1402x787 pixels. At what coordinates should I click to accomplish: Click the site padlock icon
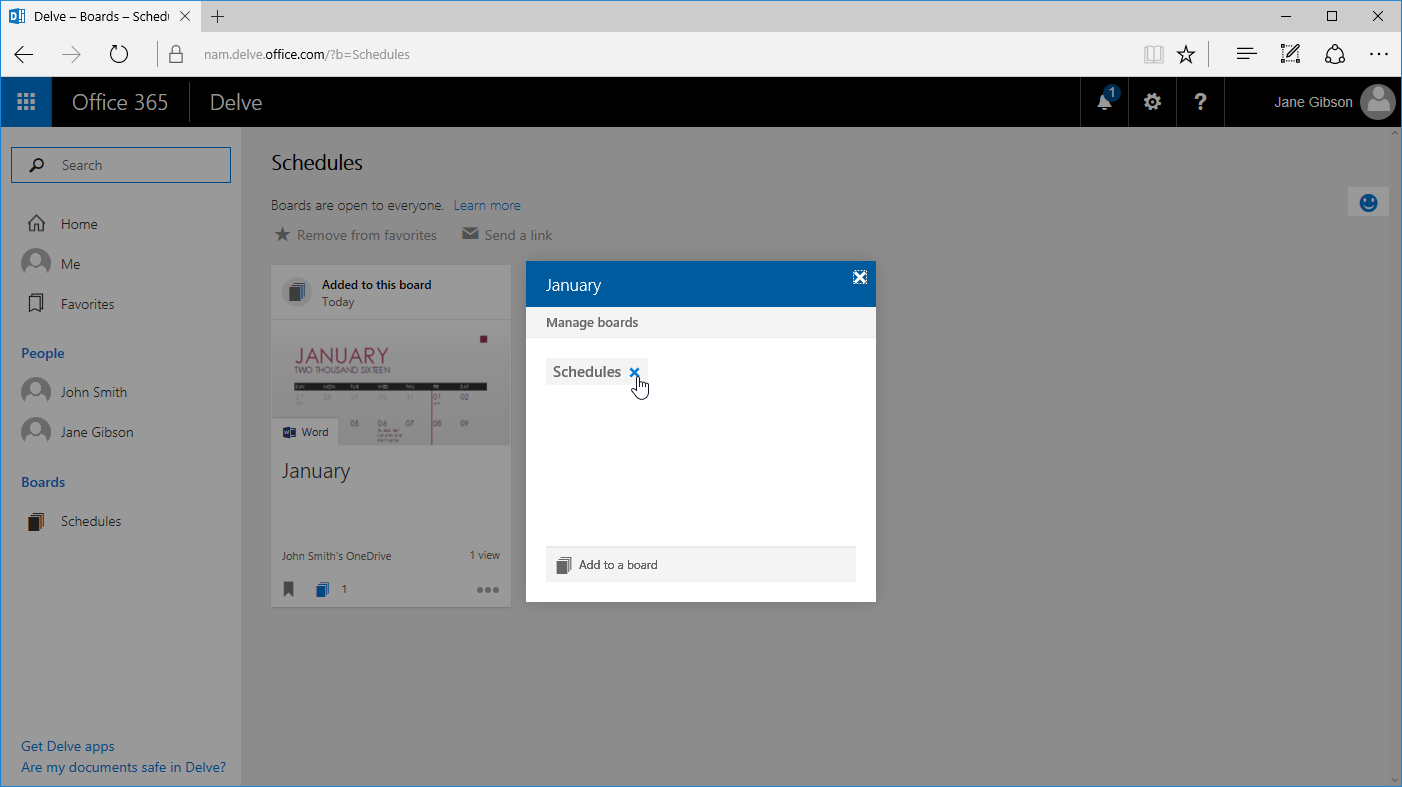click(176, 55)
